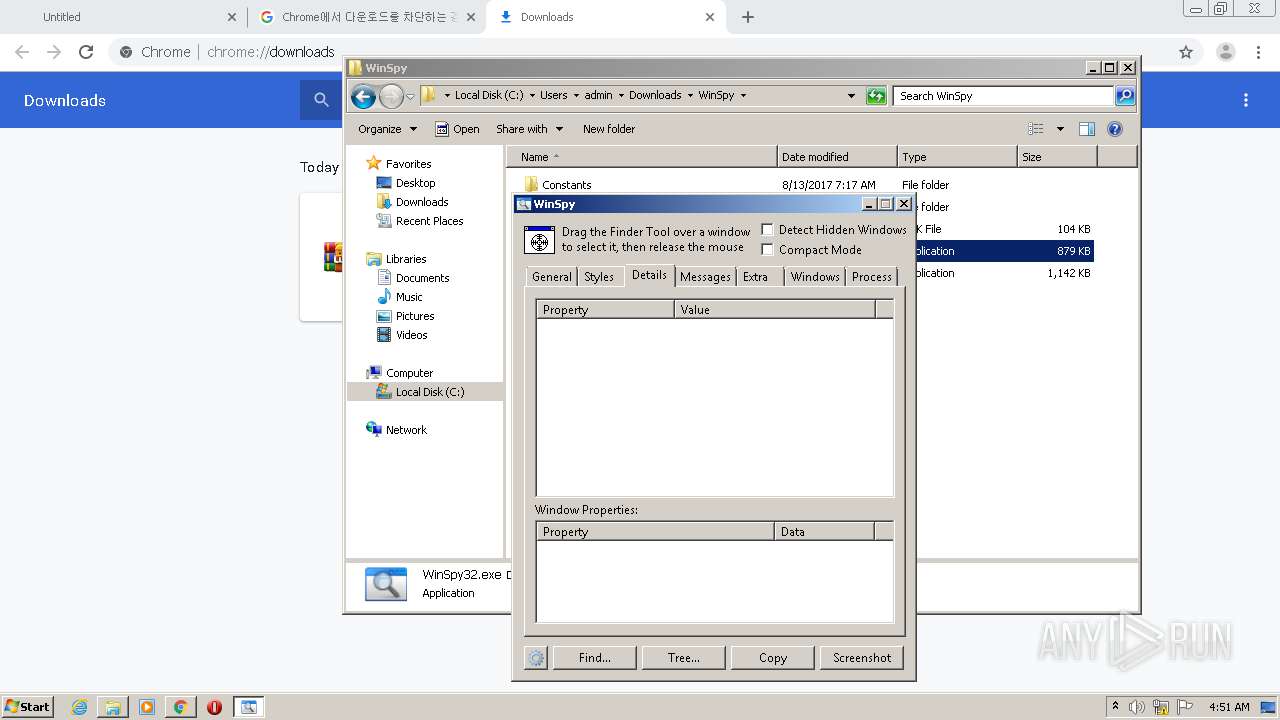Open Downloads page three-dot menu
The width and height of the screenshot is (1280, 720).
1246,100
